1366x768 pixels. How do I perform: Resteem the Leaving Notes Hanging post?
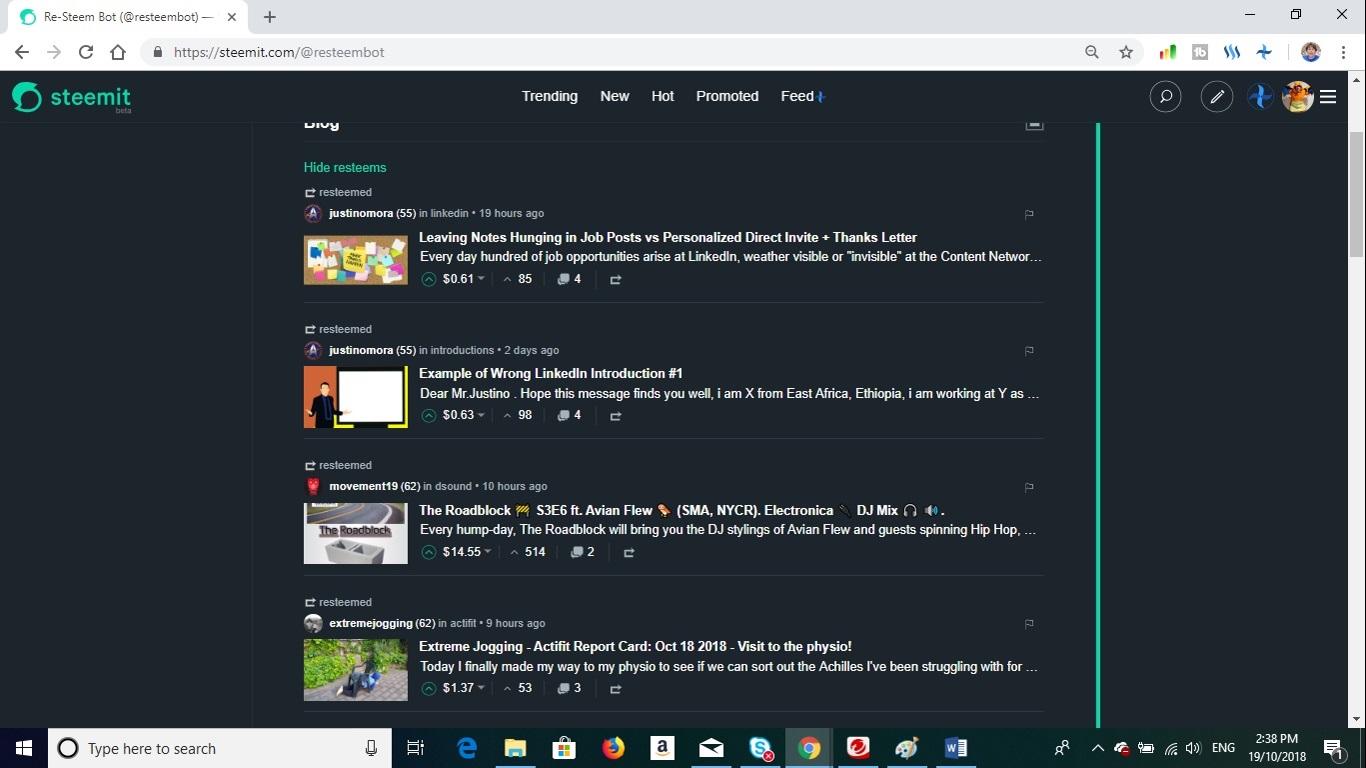(x=615, y=280)
